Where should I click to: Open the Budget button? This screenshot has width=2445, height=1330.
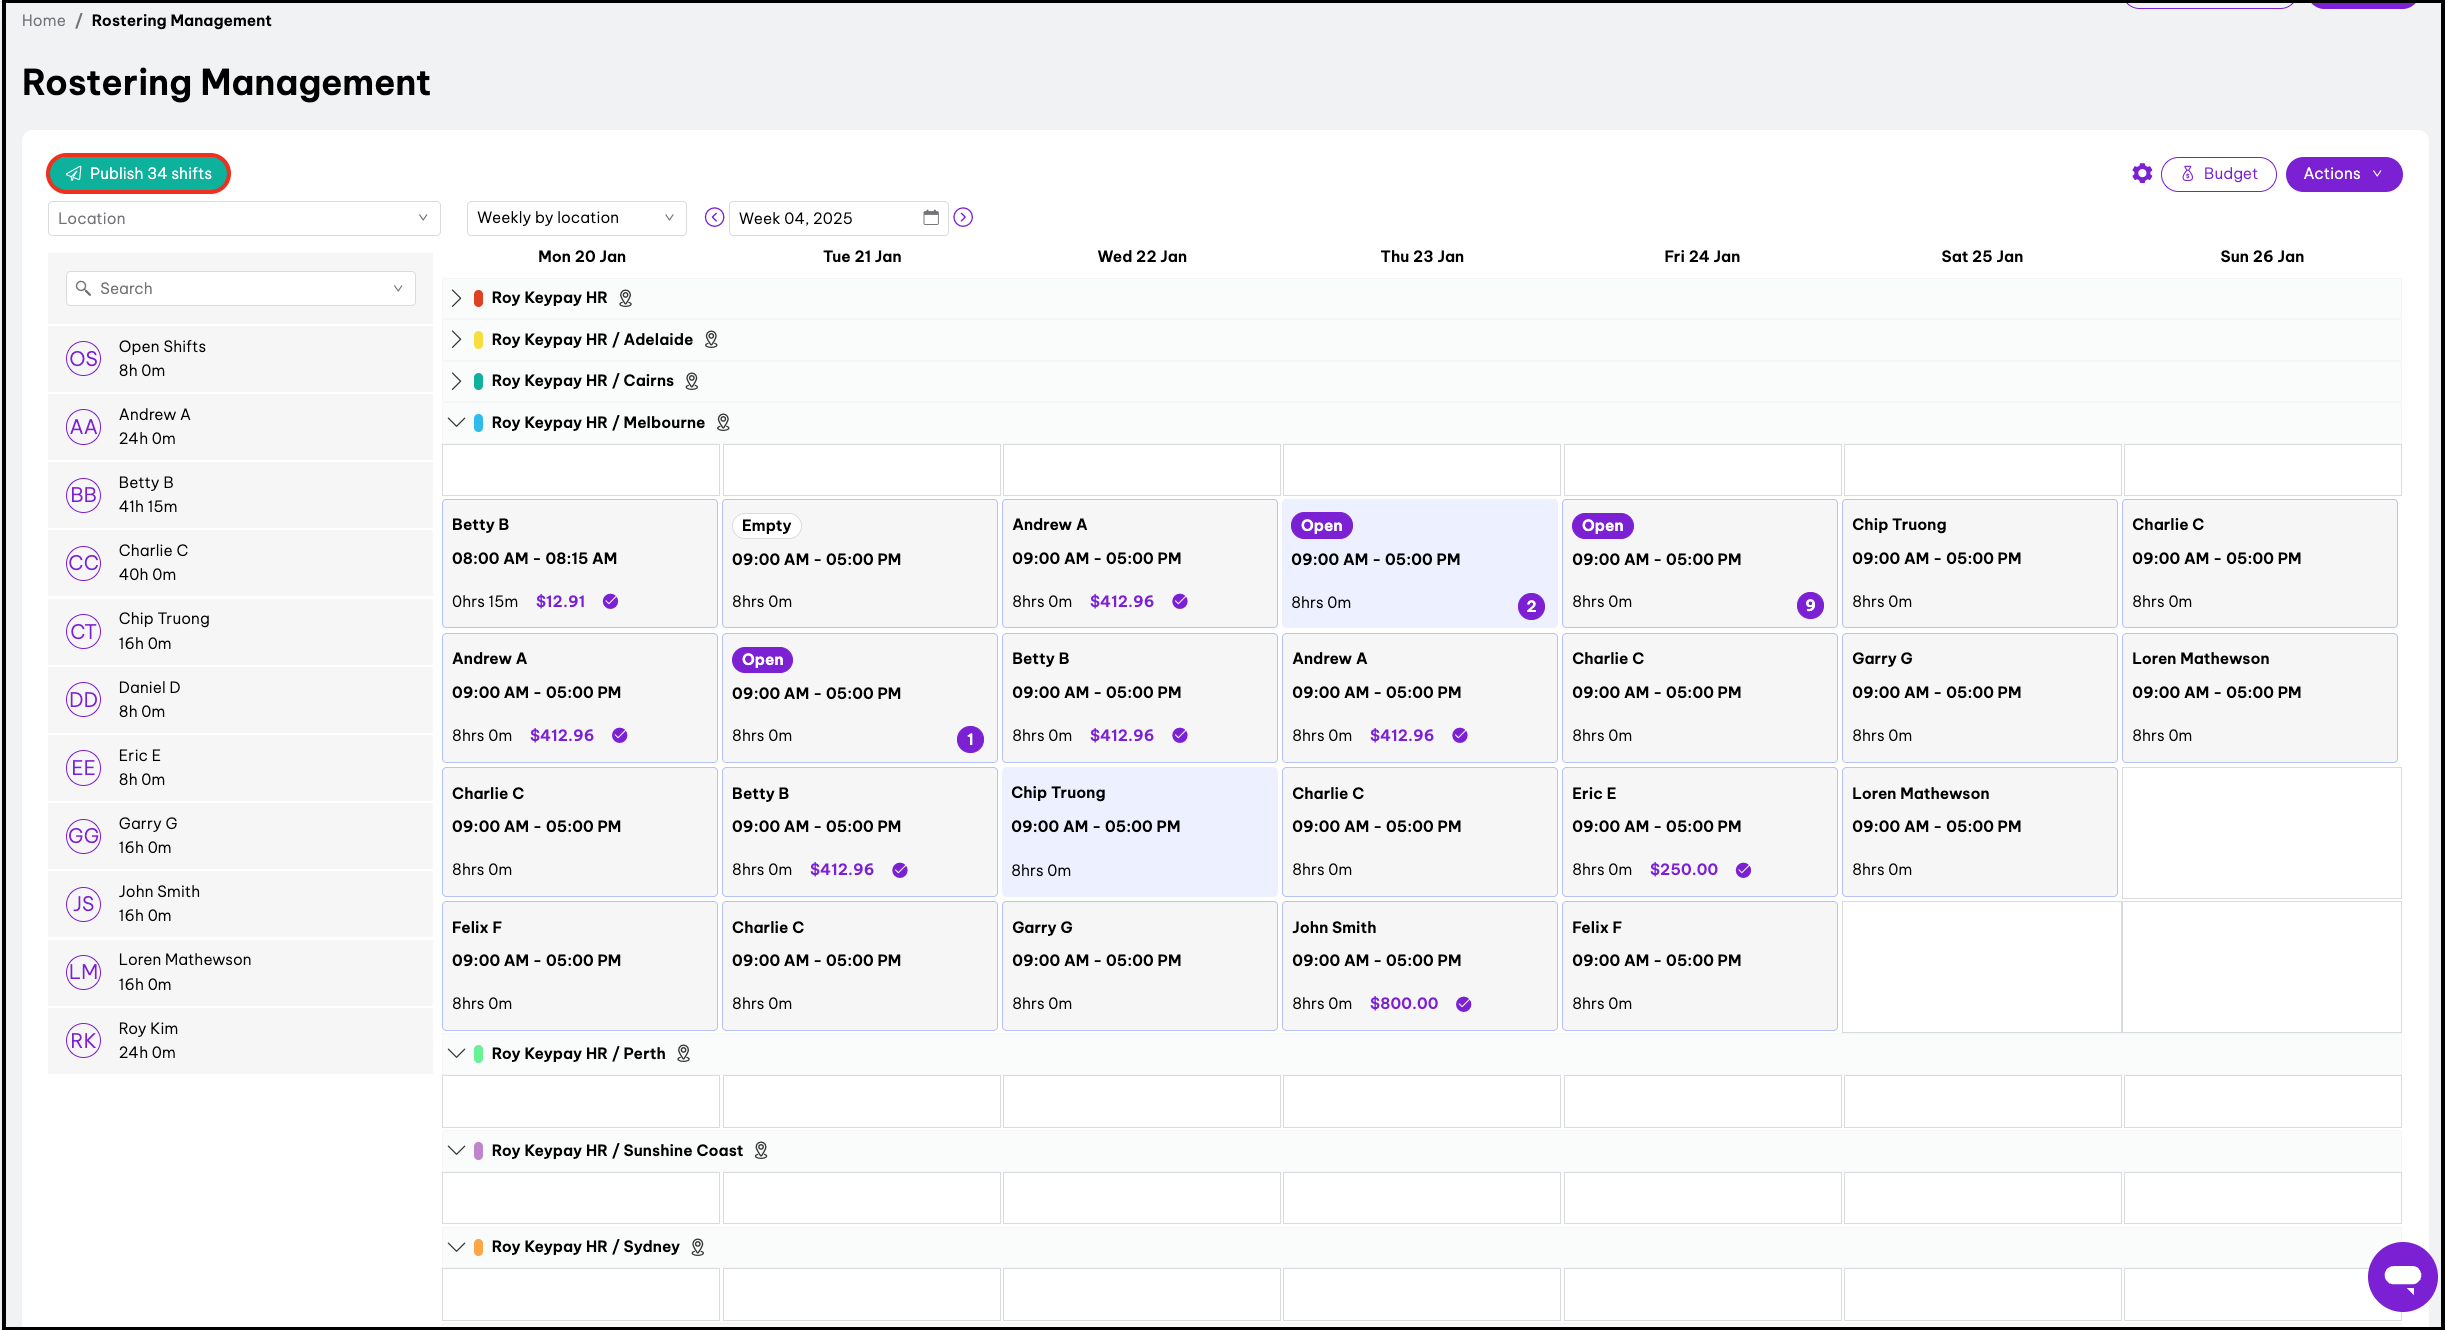pos(2218,174)
